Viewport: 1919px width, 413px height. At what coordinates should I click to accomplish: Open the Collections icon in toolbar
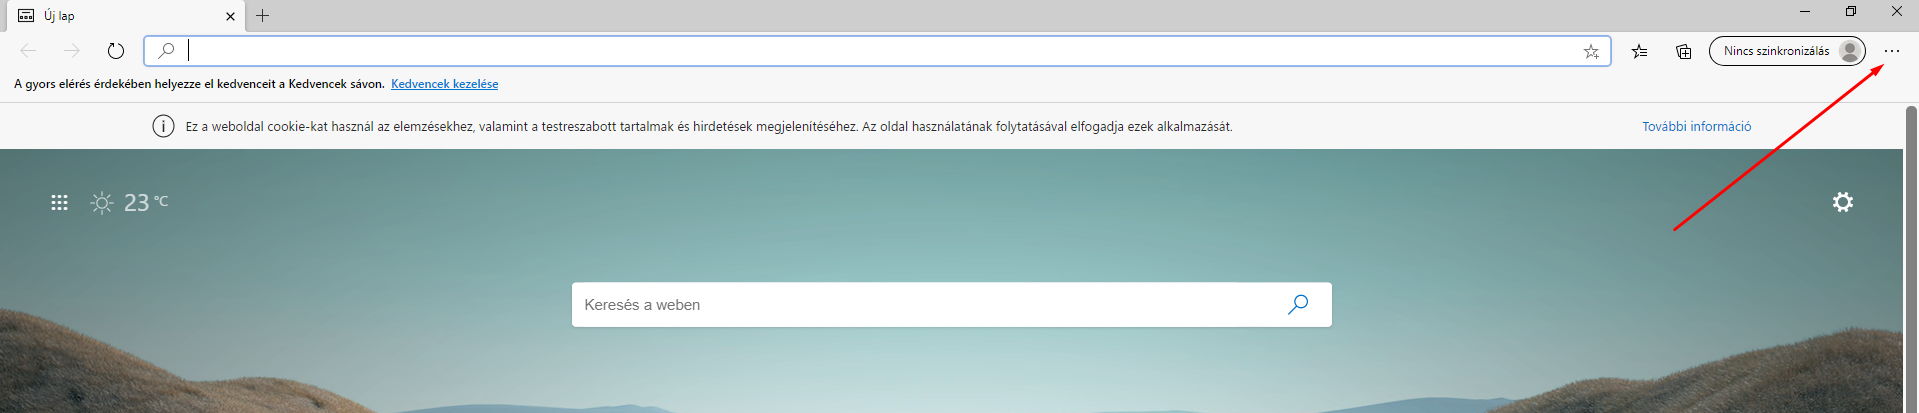coord(1684,51)
